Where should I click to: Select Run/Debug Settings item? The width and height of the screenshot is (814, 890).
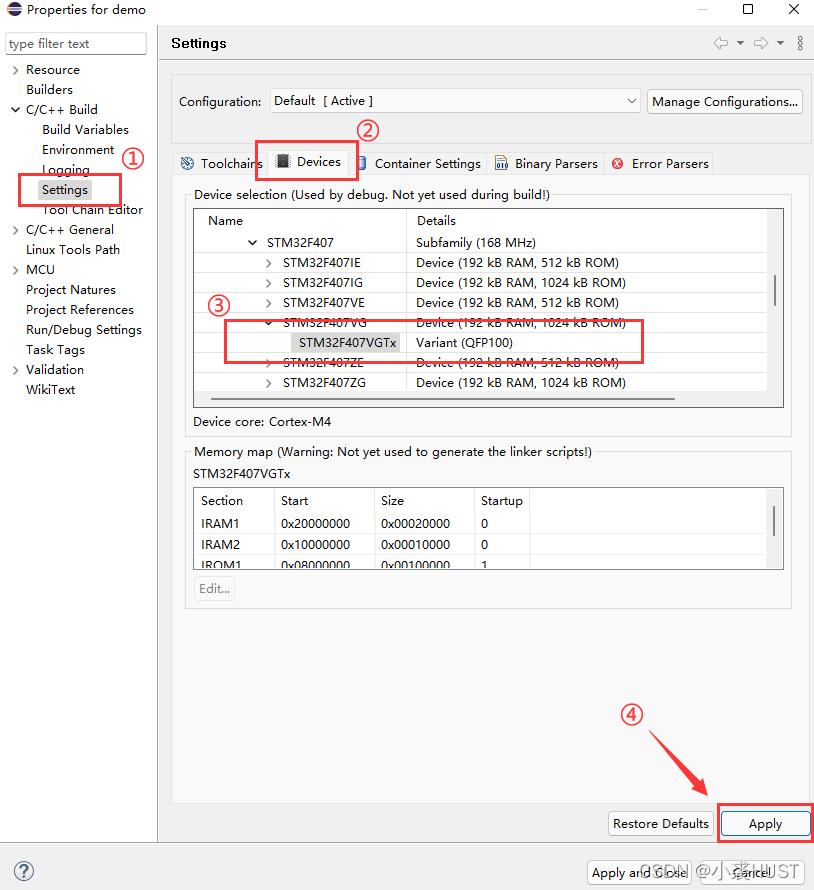(x=84, y=330)
